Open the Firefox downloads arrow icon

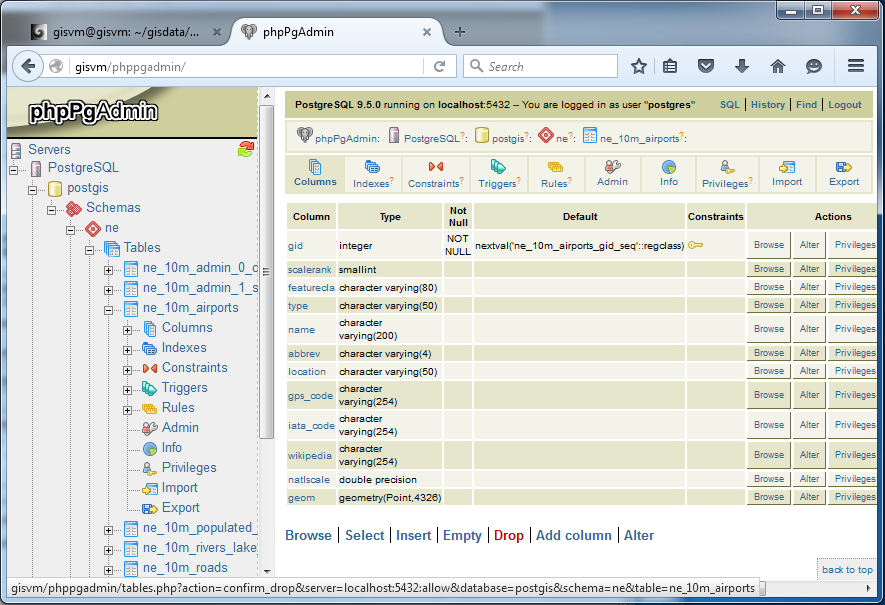tap(742, 66)
